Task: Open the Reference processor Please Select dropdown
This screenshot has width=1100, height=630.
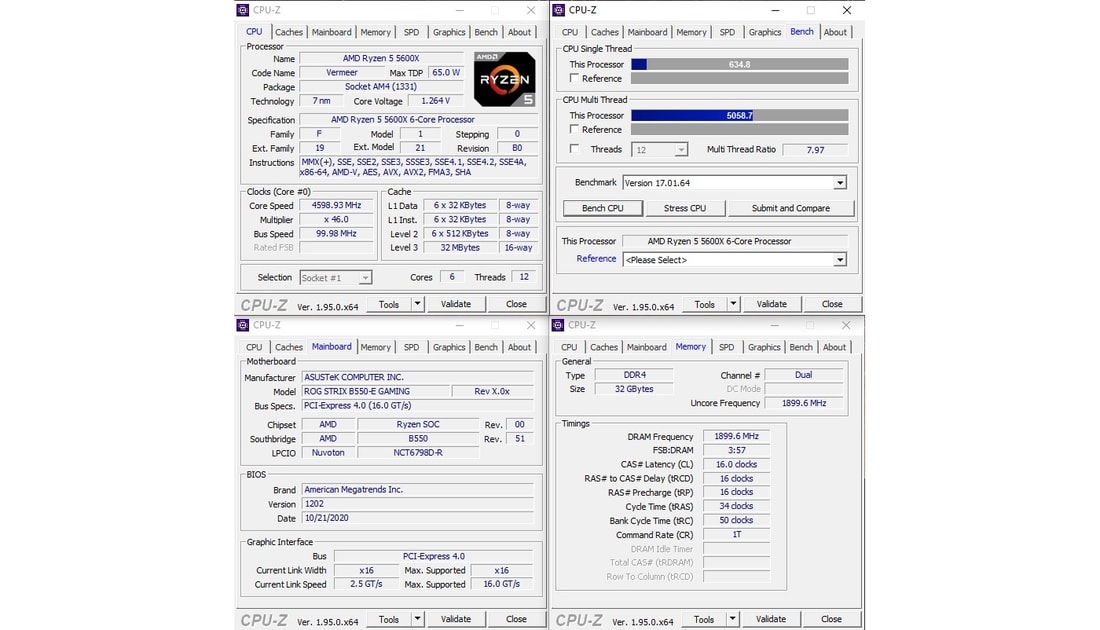Action: tap(735, 260)
